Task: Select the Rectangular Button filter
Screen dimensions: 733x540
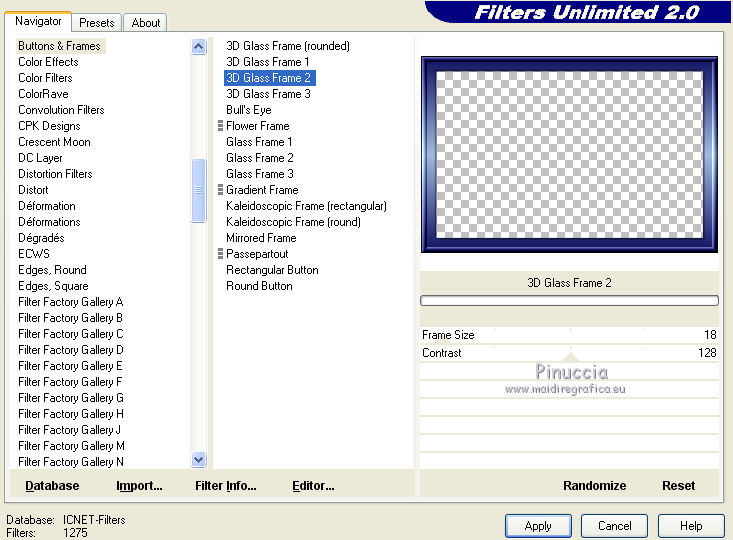Action: [272, 269]
